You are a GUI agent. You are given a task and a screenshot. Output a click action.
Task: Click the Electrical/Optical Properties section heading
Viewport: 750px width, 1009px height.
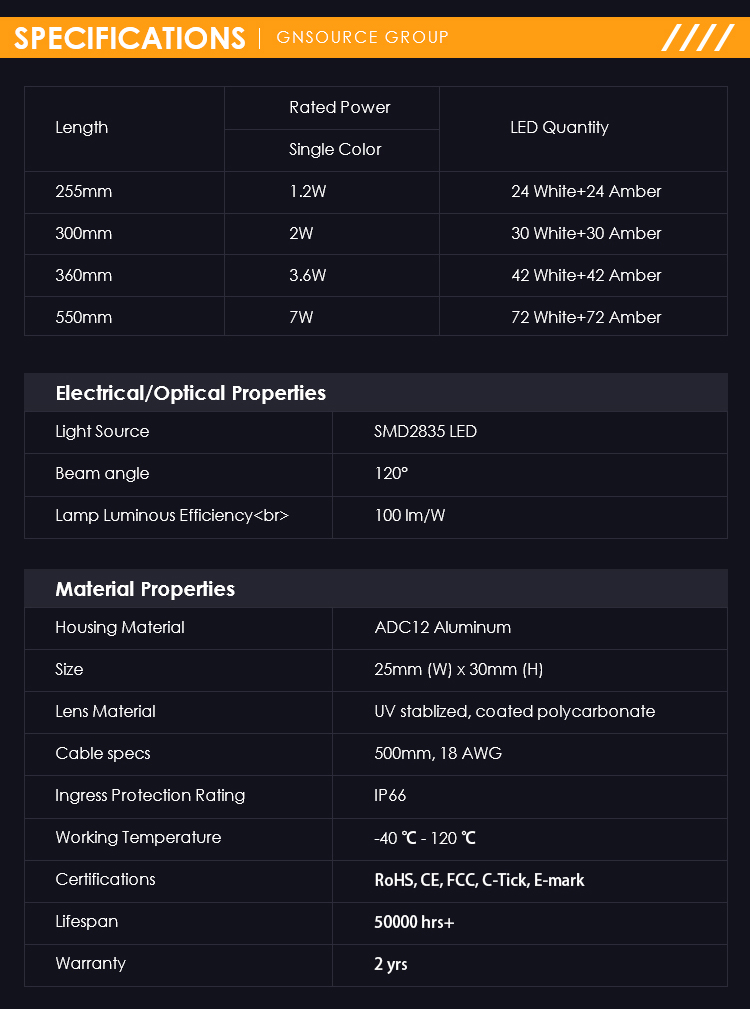[190, 393]
